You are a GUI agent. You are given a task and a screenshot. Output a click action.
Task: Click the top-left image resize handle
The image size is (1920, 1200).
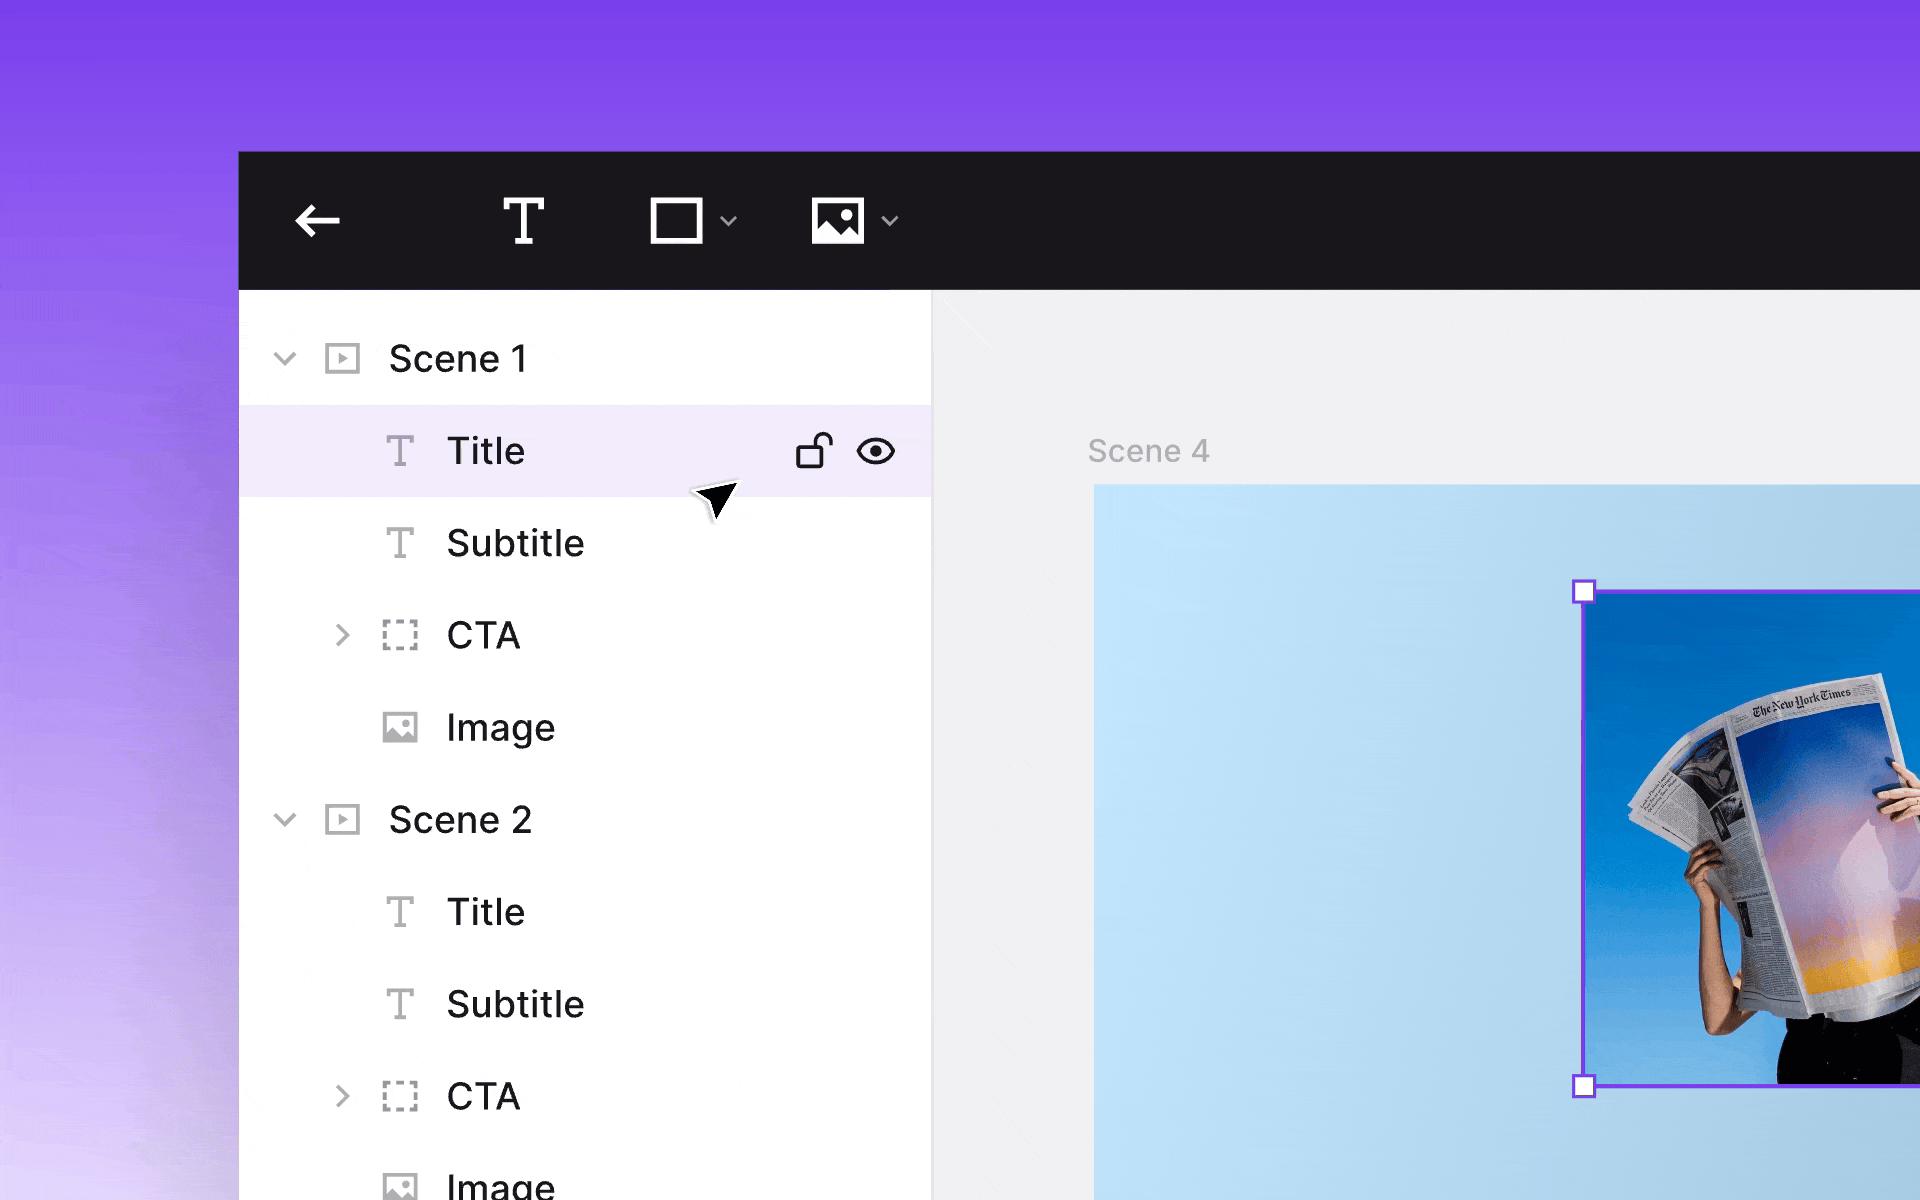pos(1584,592)
